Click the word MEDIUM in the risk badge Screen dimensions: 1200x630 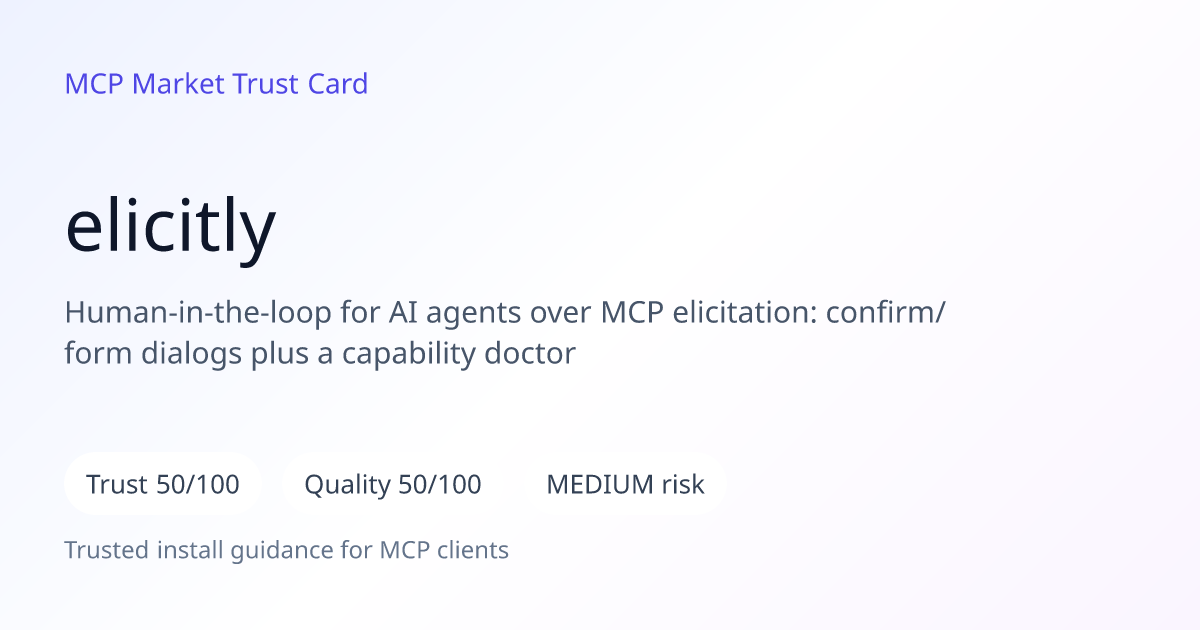(599, 485)
